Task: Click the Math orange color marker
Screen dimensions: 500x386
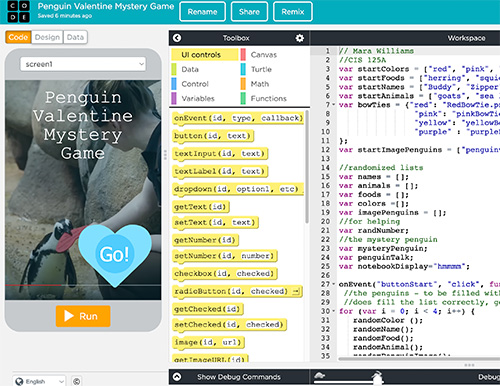Action: pos(243,84)
